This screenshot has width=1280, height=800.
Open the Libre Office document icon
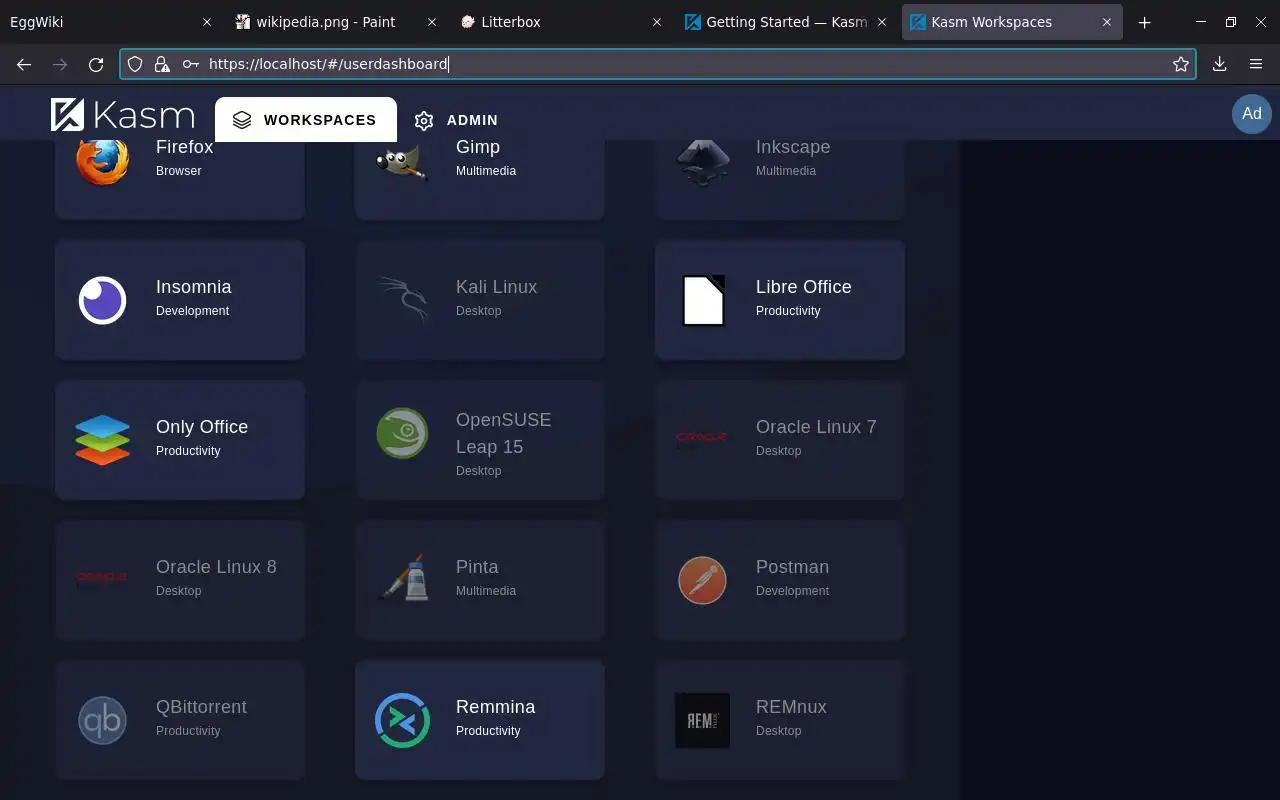tap(703, 300)
